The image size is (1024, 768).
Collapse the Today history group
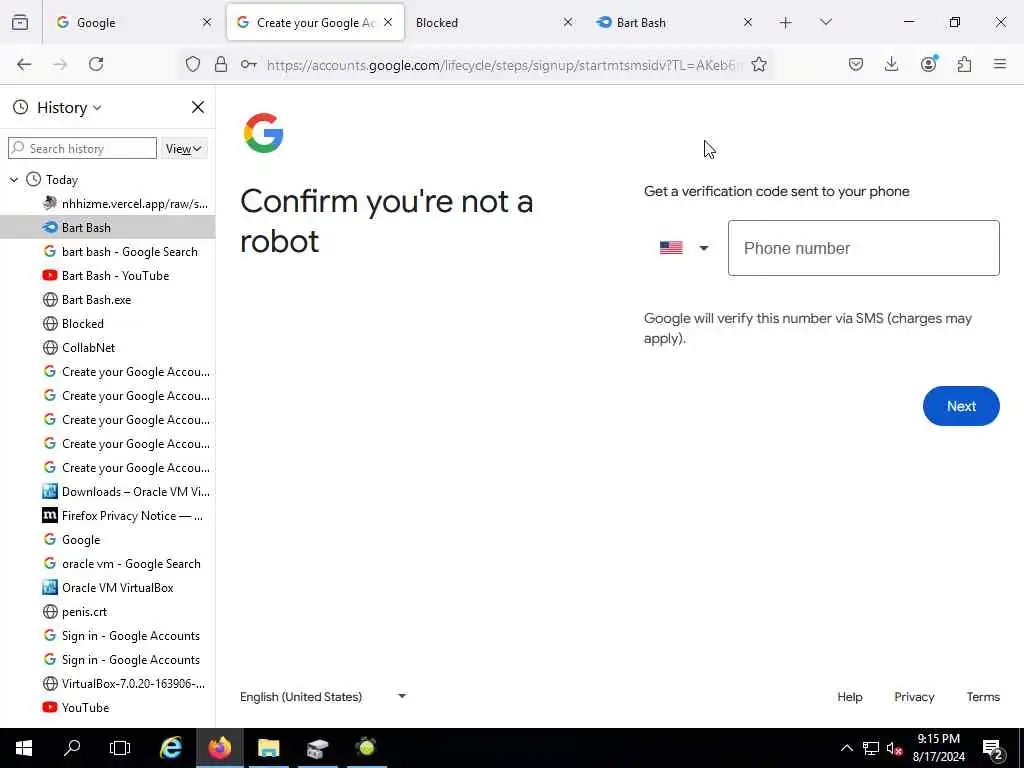tap(14, 180)
